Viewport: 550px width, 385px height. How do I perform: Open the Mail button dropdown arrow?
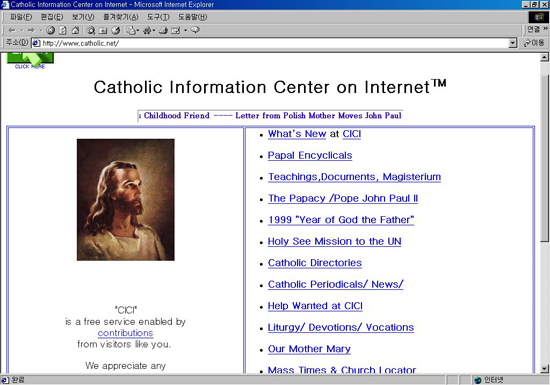138,31
